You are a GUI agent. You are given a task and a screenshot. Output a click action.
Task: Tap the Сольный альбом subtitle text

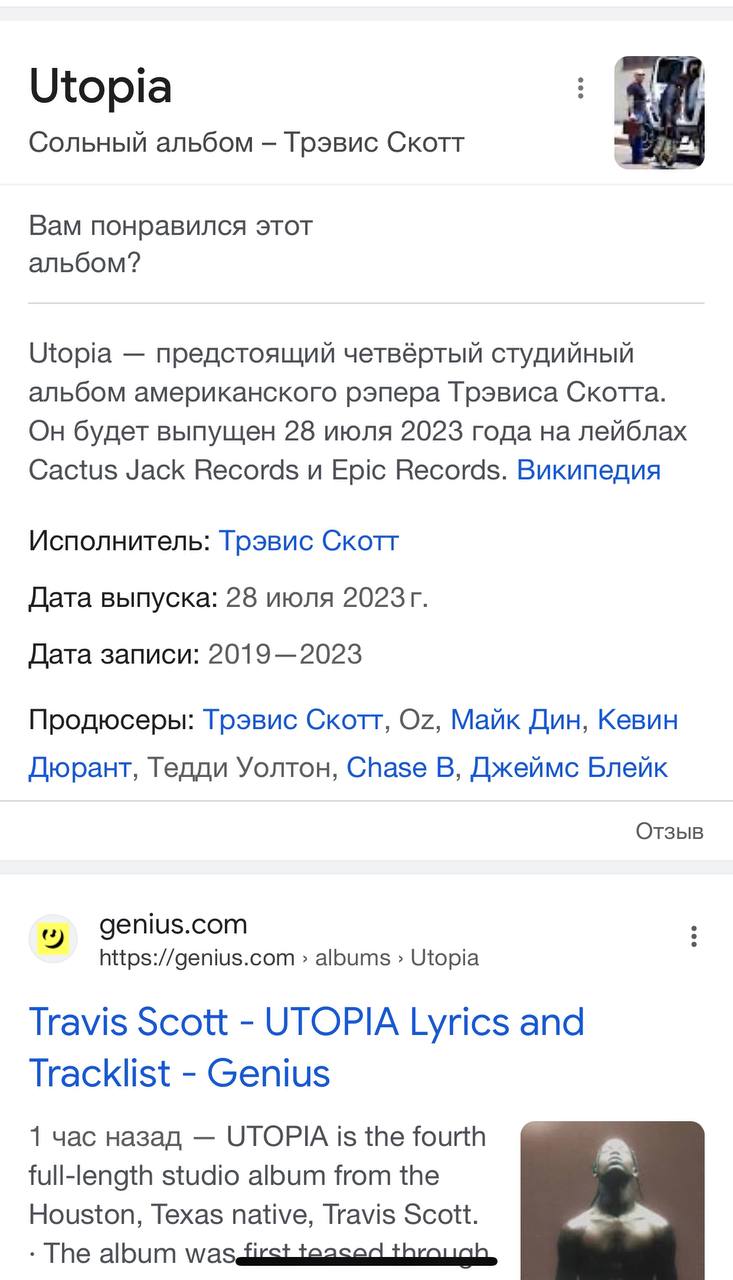point(246,142)
